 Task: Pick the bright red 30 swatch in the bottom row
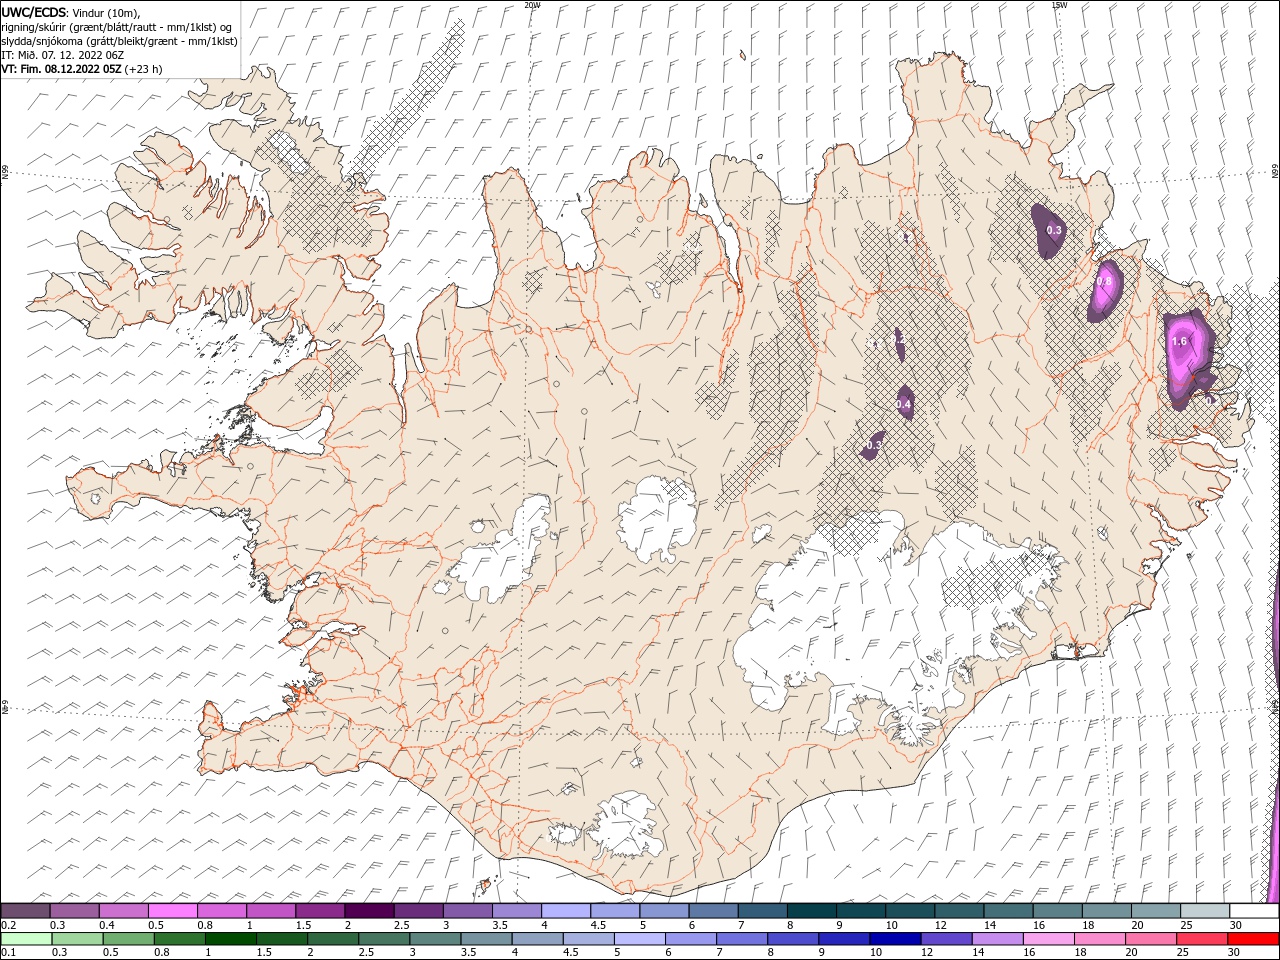coord(1254,939)
